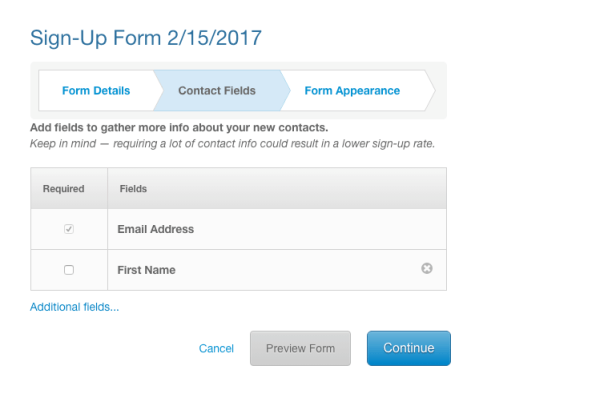The width and height of the screenshot is (600, 402).
Task: Click empty space in the Email Address row
Action: coord(320,229)
